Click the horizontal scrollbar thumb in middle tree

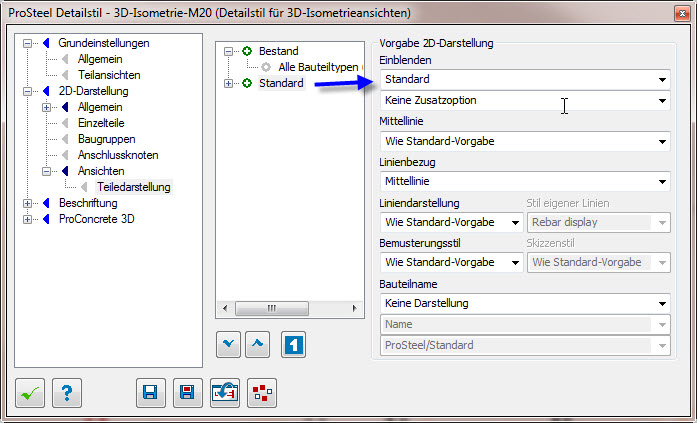click(272, 308)
